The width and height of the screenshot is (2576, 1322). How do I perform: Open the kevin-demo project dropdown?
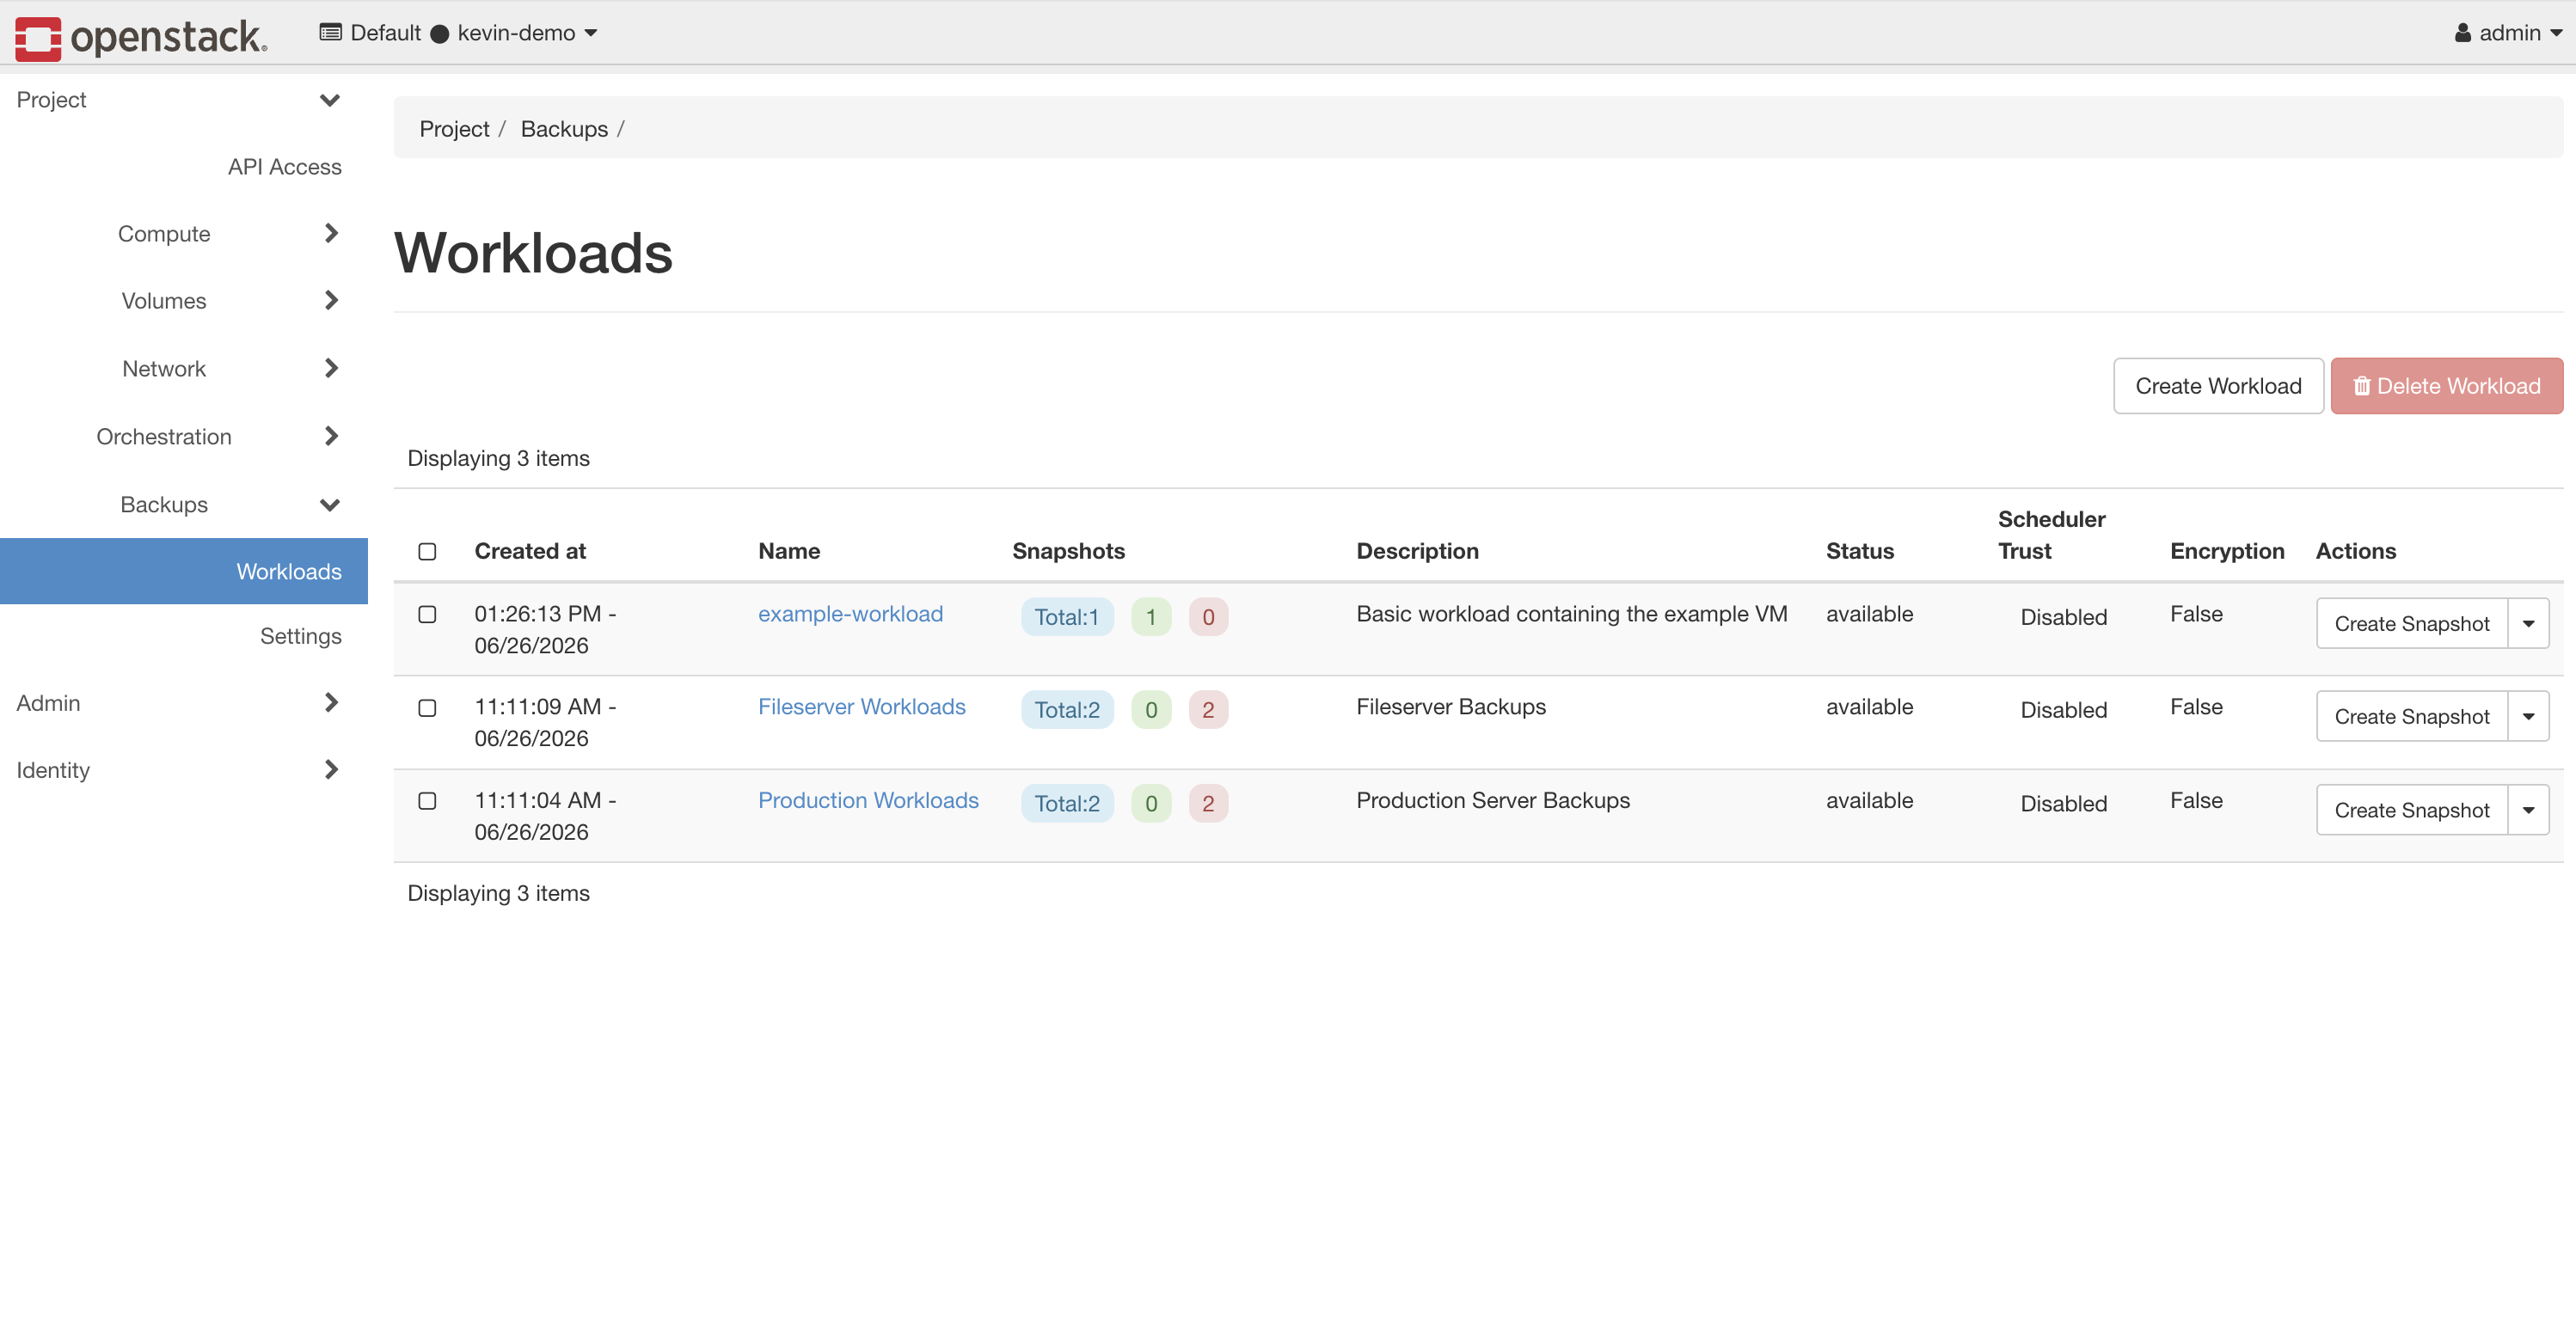(x=527, y=33)
